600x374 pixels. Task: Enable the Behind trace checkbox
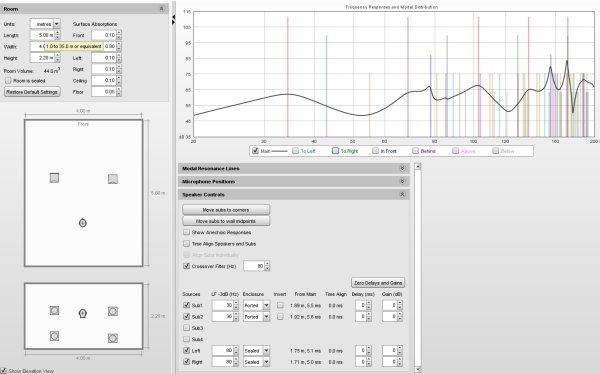click(x=416, y=151)
